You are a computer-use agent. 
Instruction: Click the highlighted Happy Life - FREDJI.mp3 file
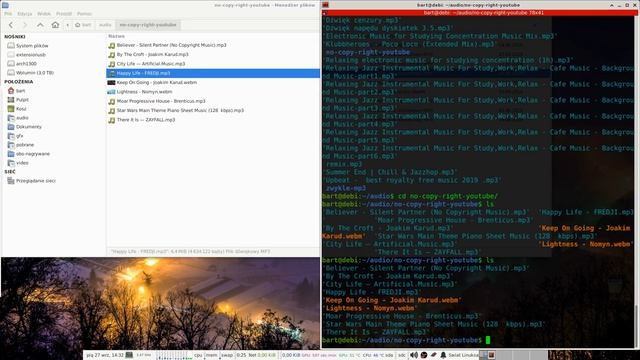[x=213, y=73]
